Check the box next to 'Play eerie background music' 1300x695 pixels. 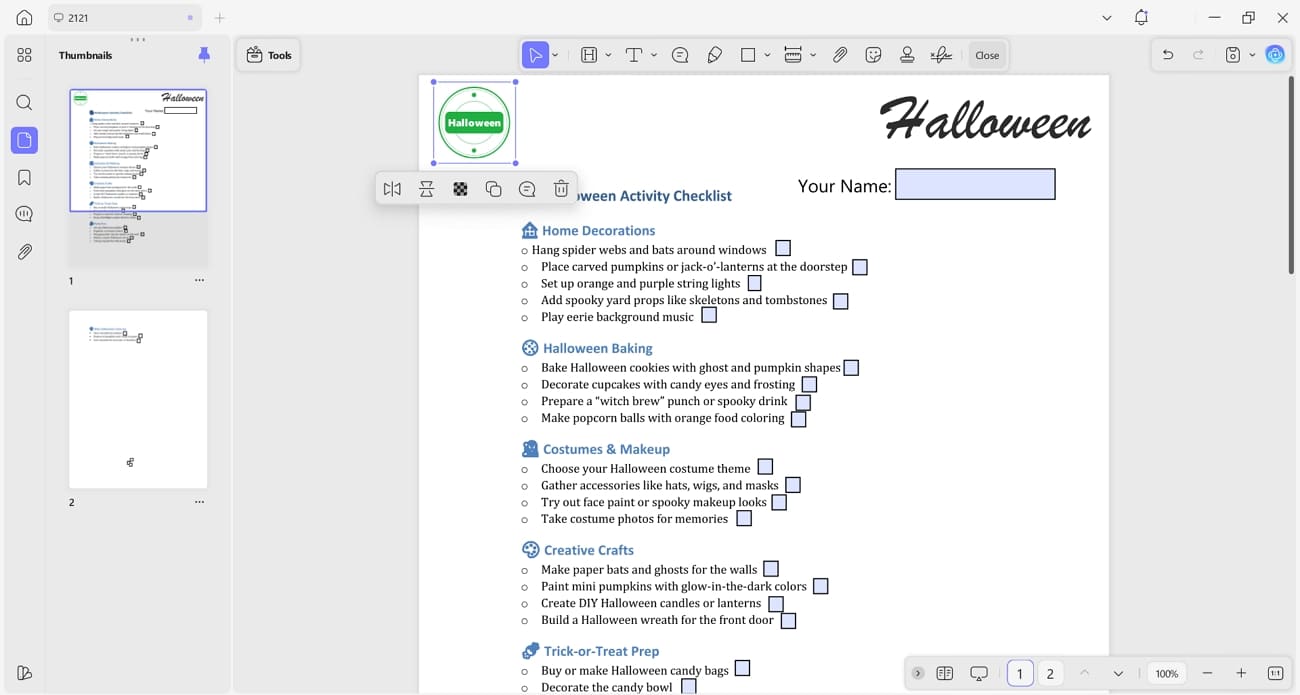tap(709, 314)
